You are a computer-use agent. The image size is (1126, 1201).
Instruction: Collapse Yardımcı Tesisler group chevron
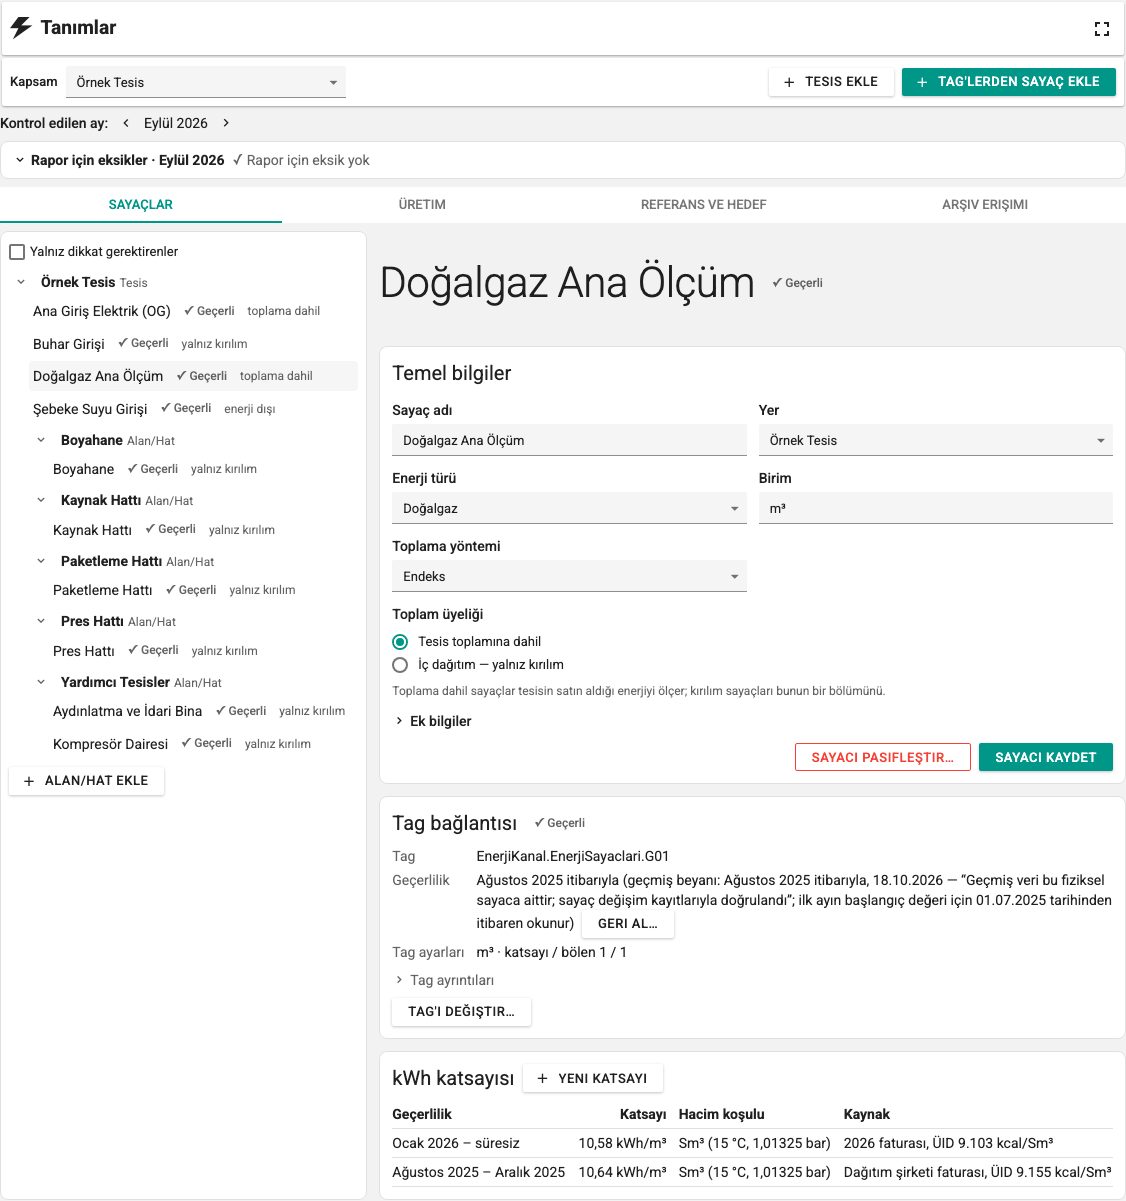pos(41,682)
